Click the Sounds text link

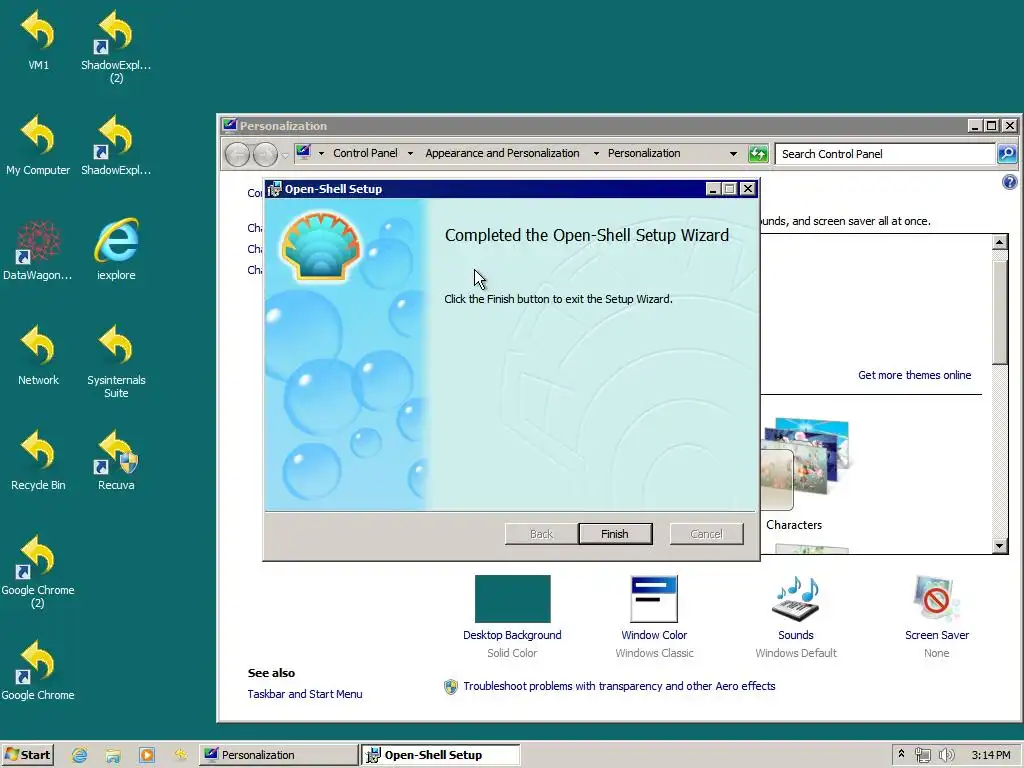tap(795, 635)
